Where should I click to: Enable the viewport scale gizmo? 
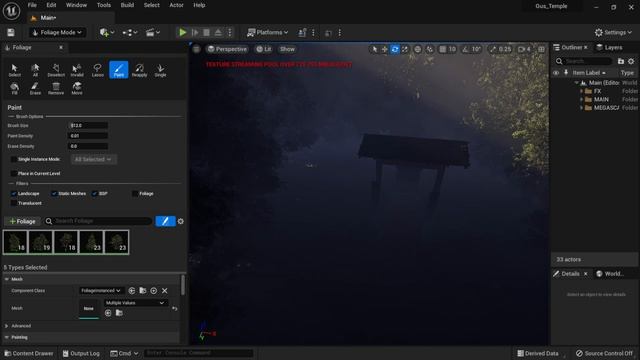405,49
